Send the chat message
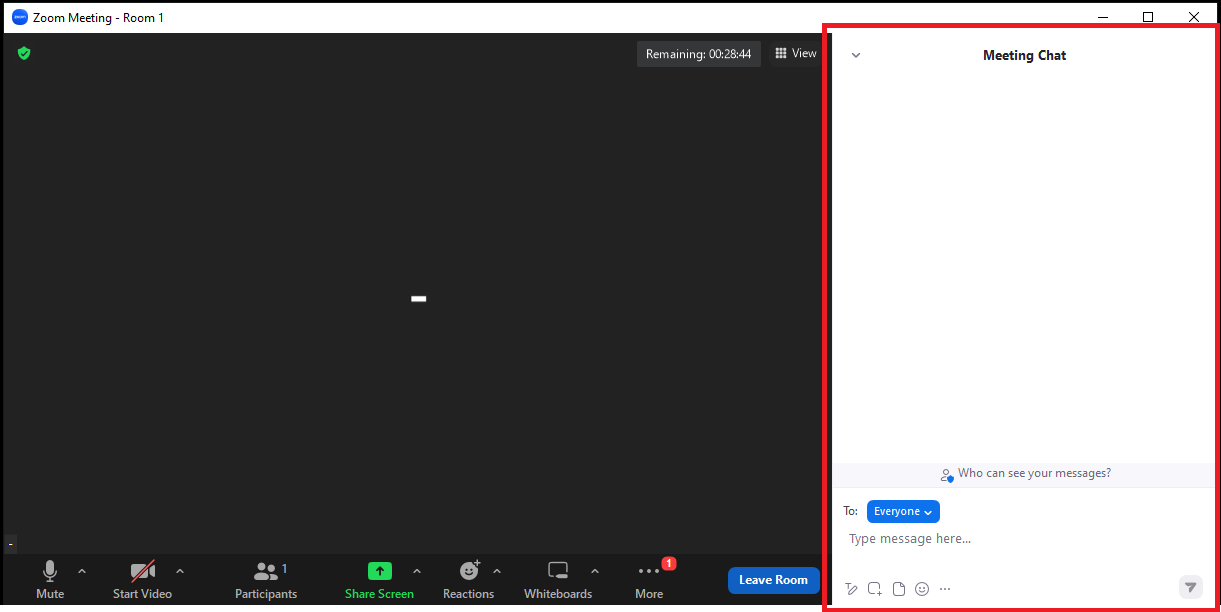1221x612 pixels. (x=1190, y=587)
